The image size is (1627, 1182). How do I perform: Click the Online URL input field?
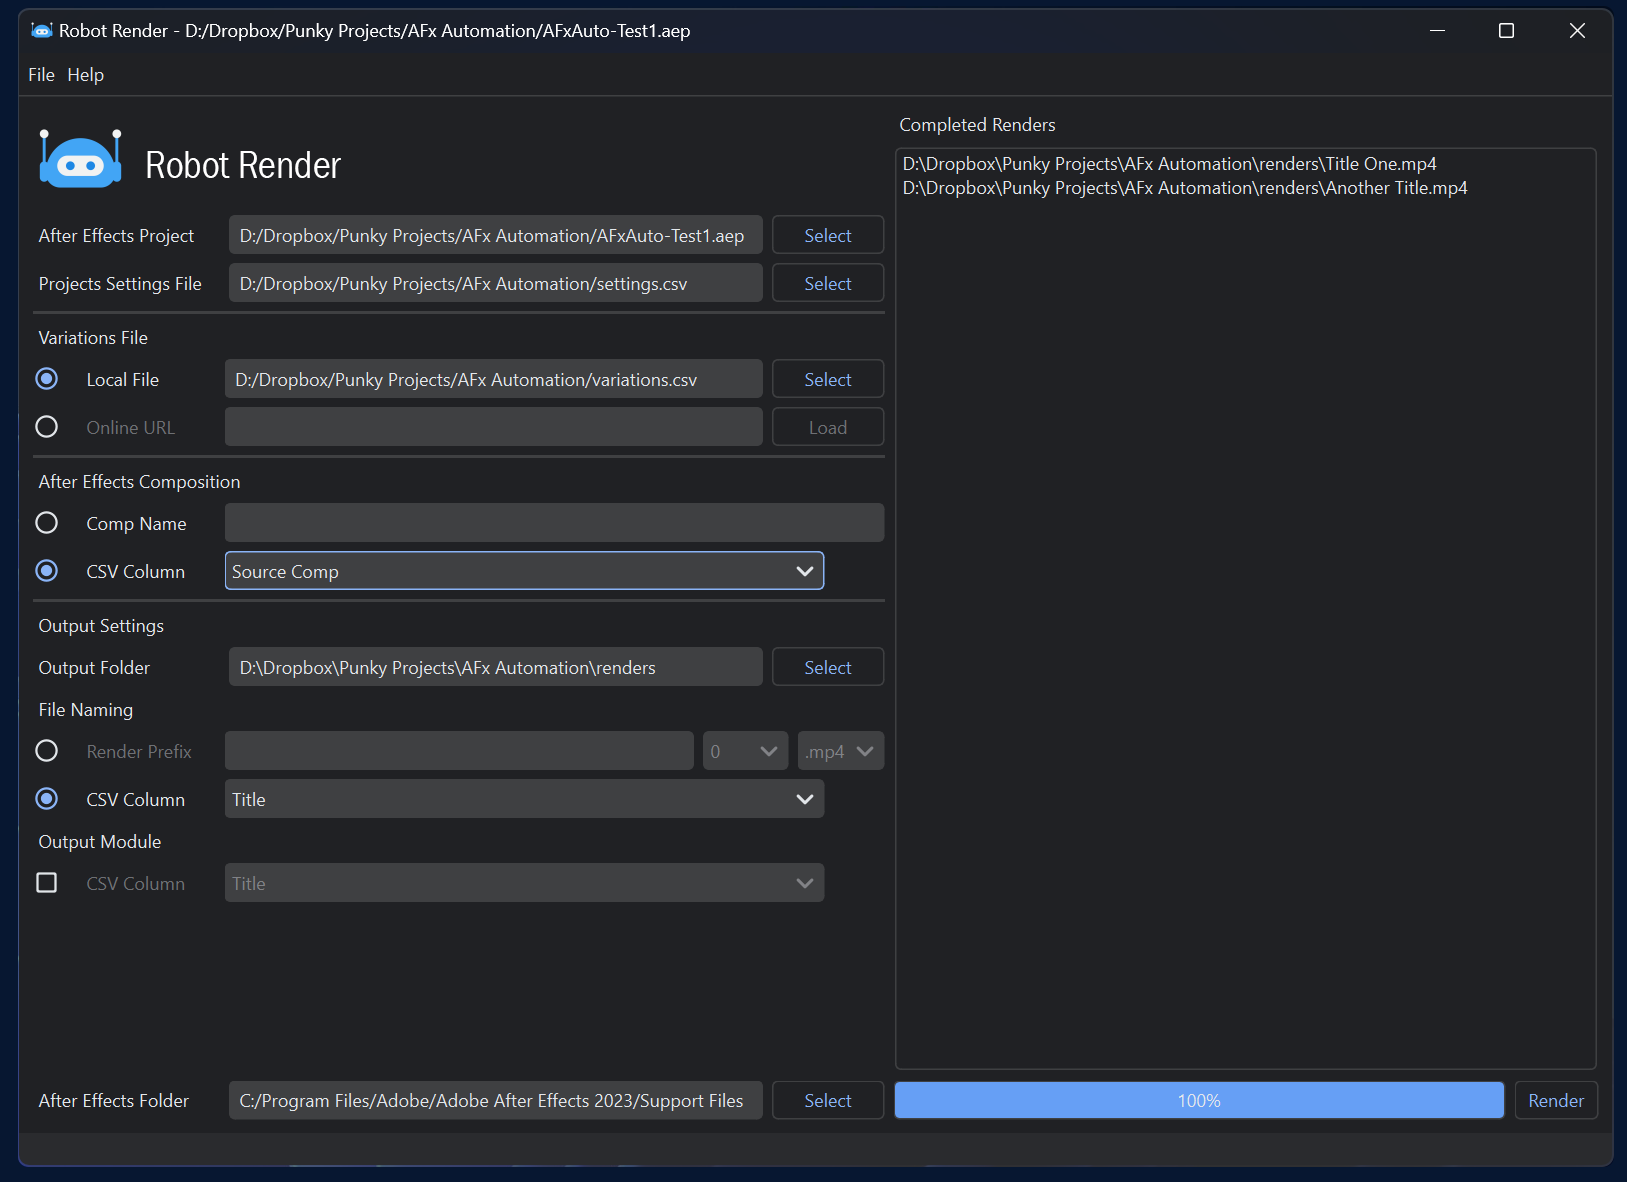(494, 427)
